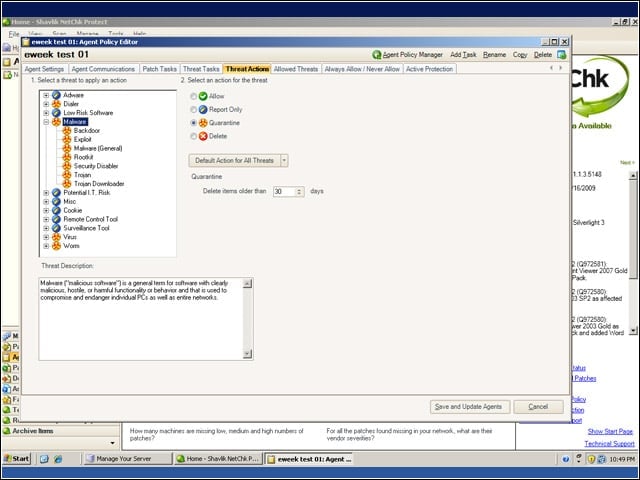Image resolution: width=640 pixels, height=480 pixels.
Task: Click the Adware category icon
Action: pyautogui.click(x=56, y=95)
